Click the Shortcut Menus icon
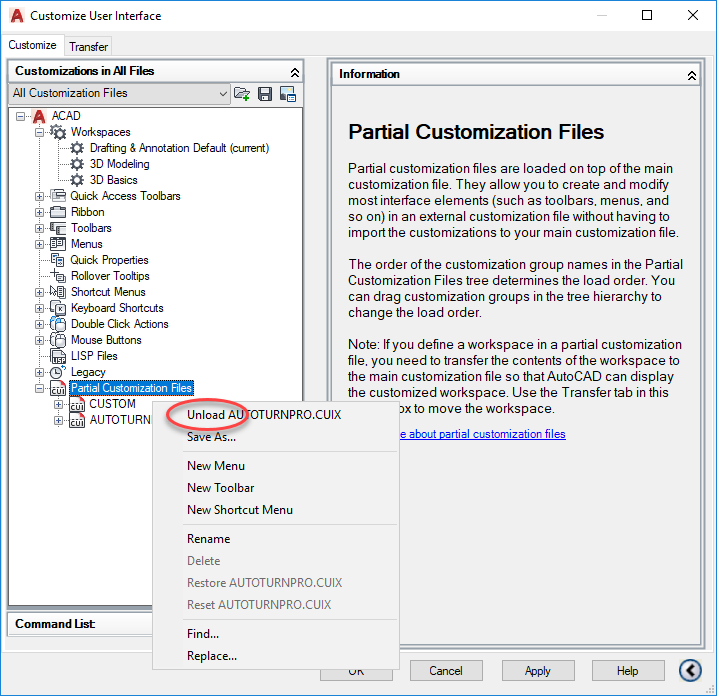The height and width of the screenshot is (696, 717). (x=58, y=292)
